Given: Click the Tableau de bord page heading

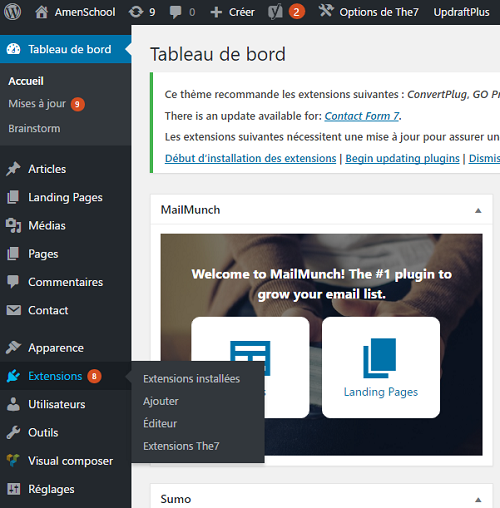Looking at the screenshot, I should point(218,54).
